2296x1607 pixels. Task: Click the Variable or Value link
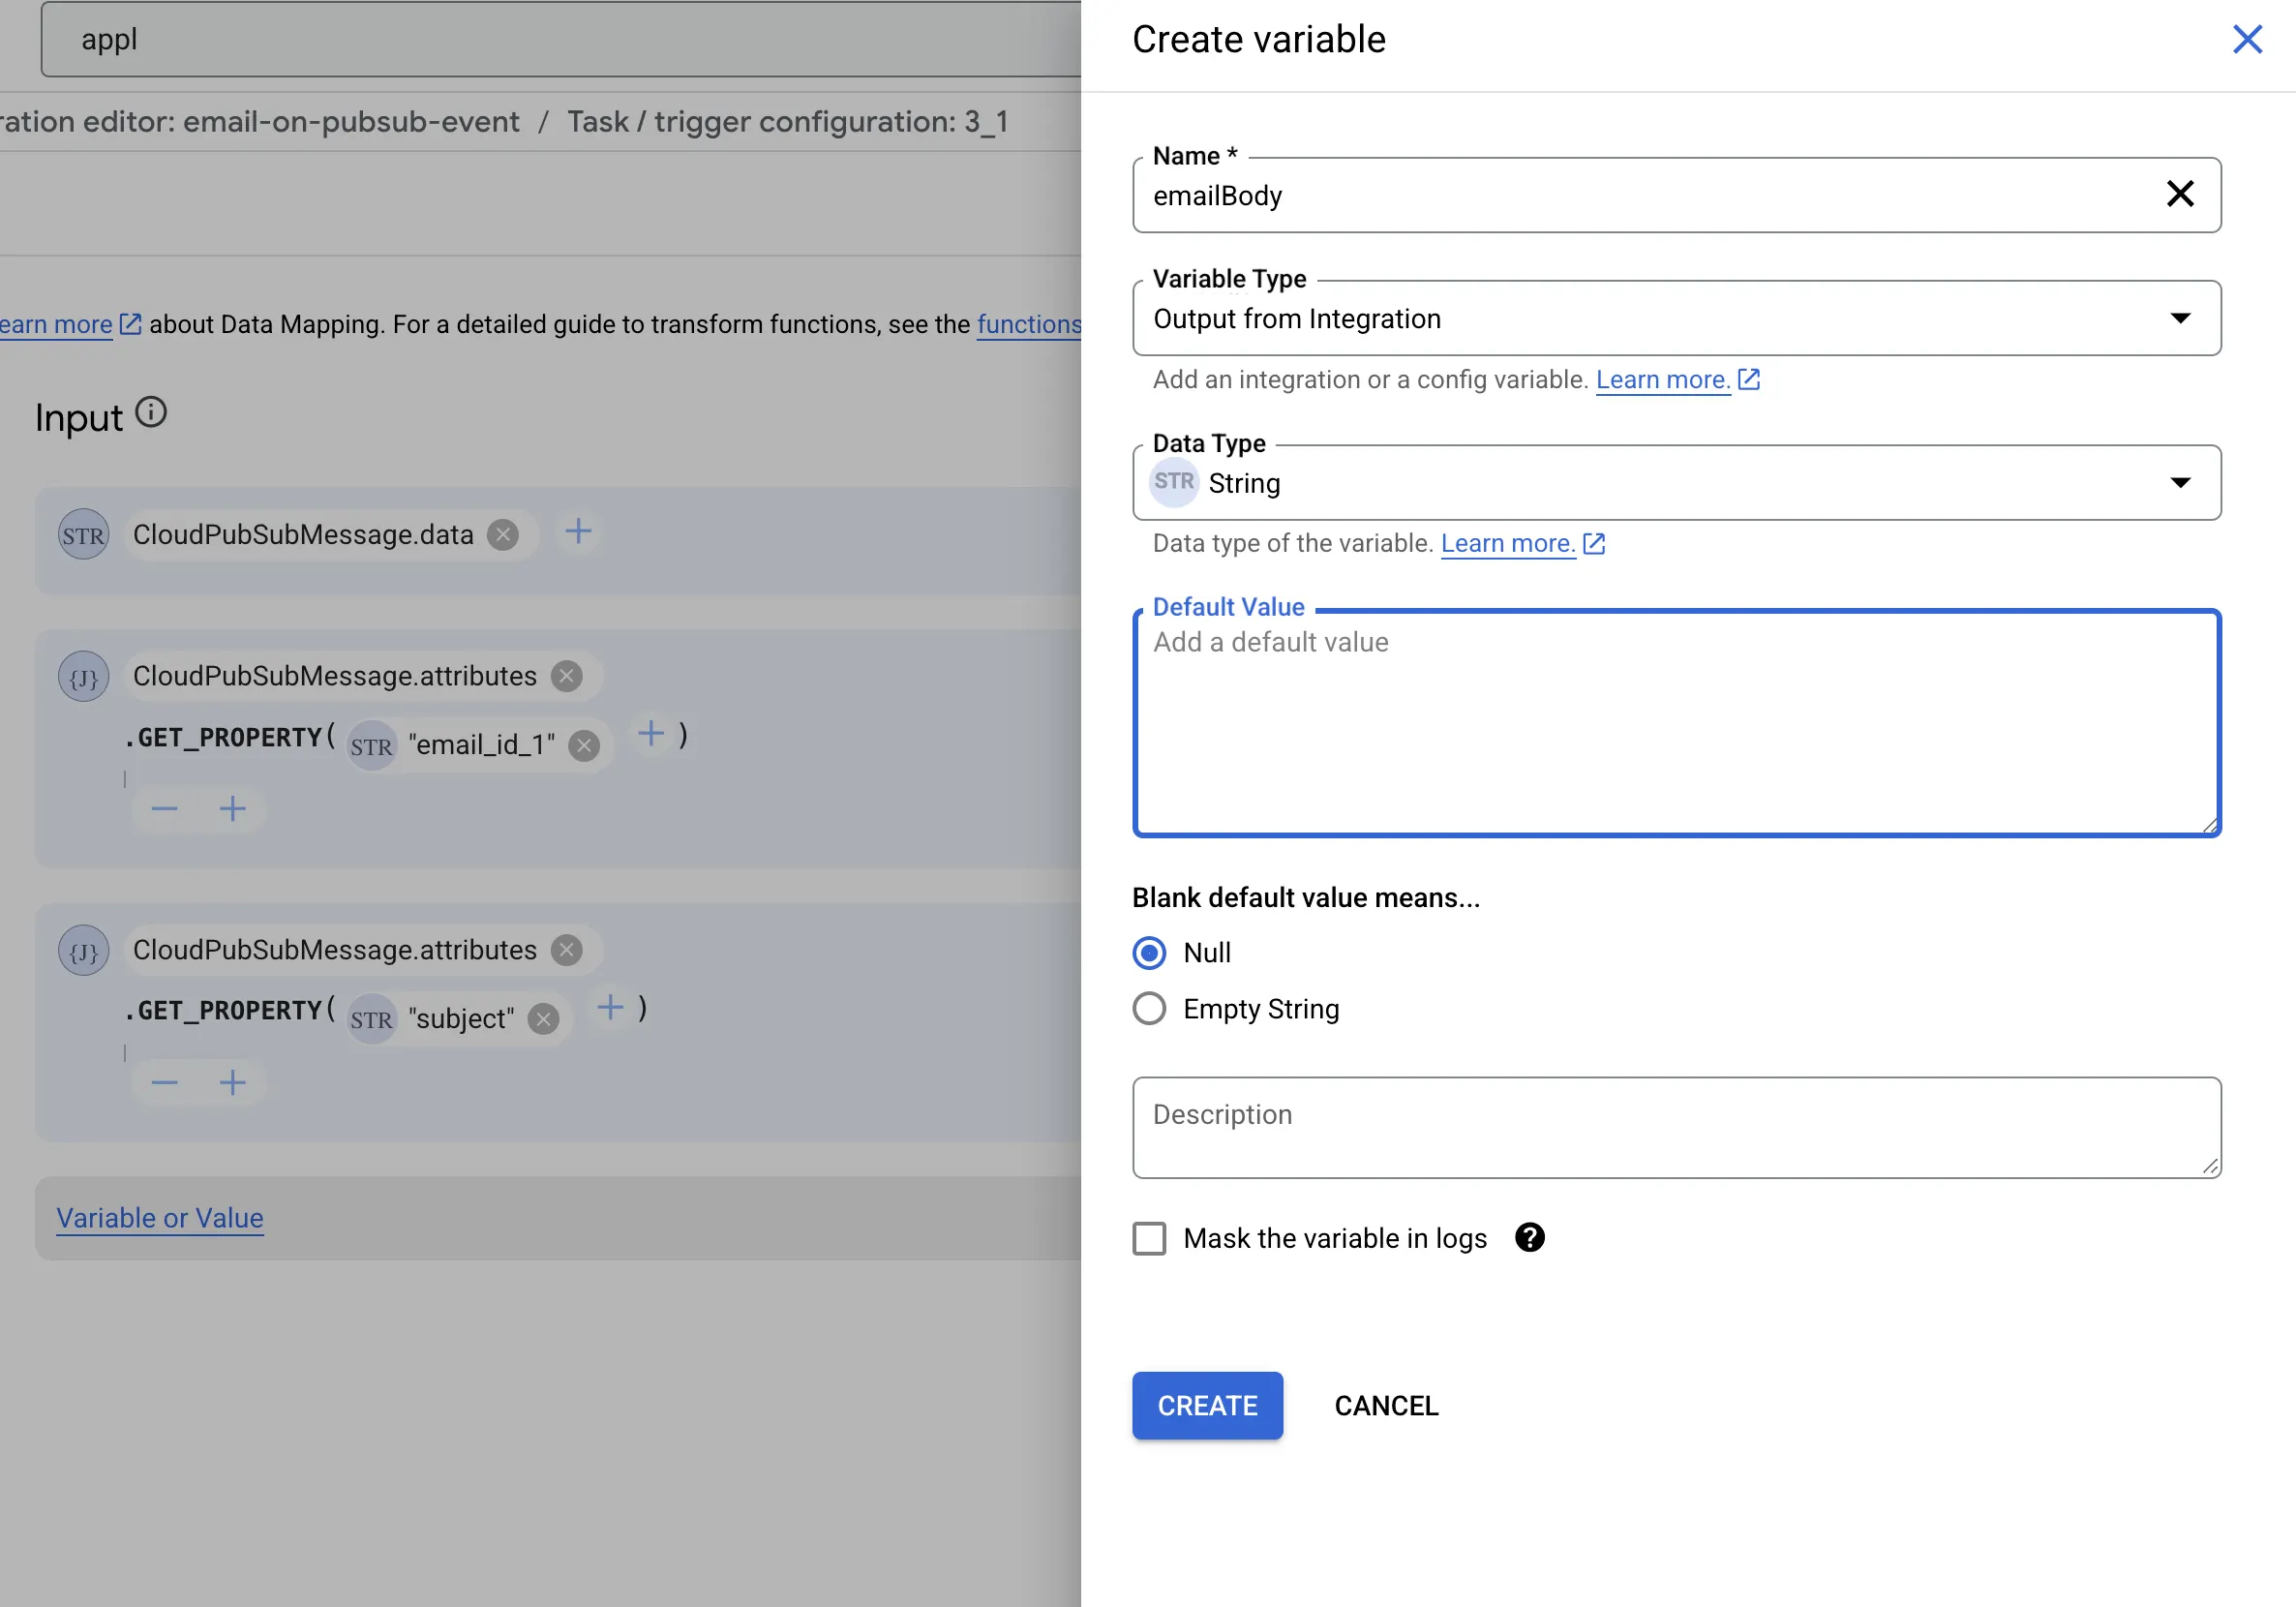(160, 1218)
